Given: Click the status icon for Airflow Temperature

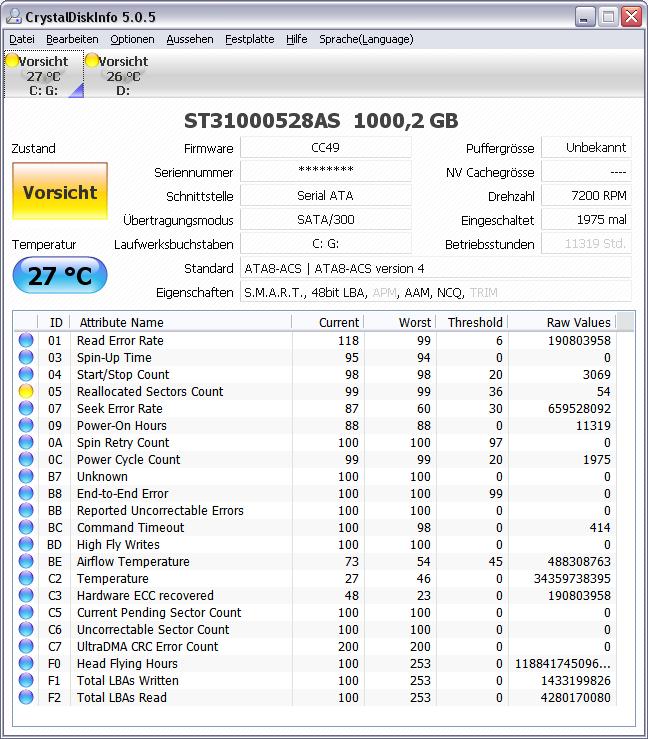Looking at the screenshot, I should click(x=26, y=561).
